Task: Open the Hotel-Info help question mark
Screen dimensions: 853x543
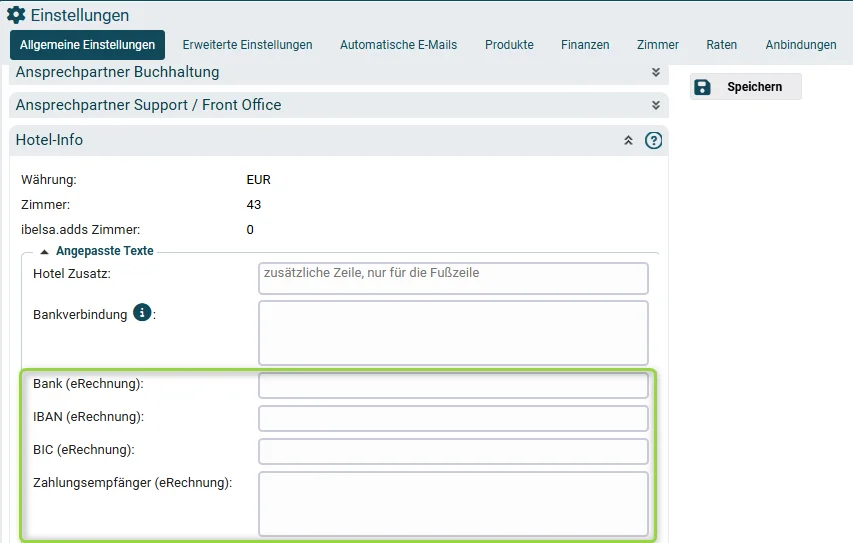Action: click(653, 140)
